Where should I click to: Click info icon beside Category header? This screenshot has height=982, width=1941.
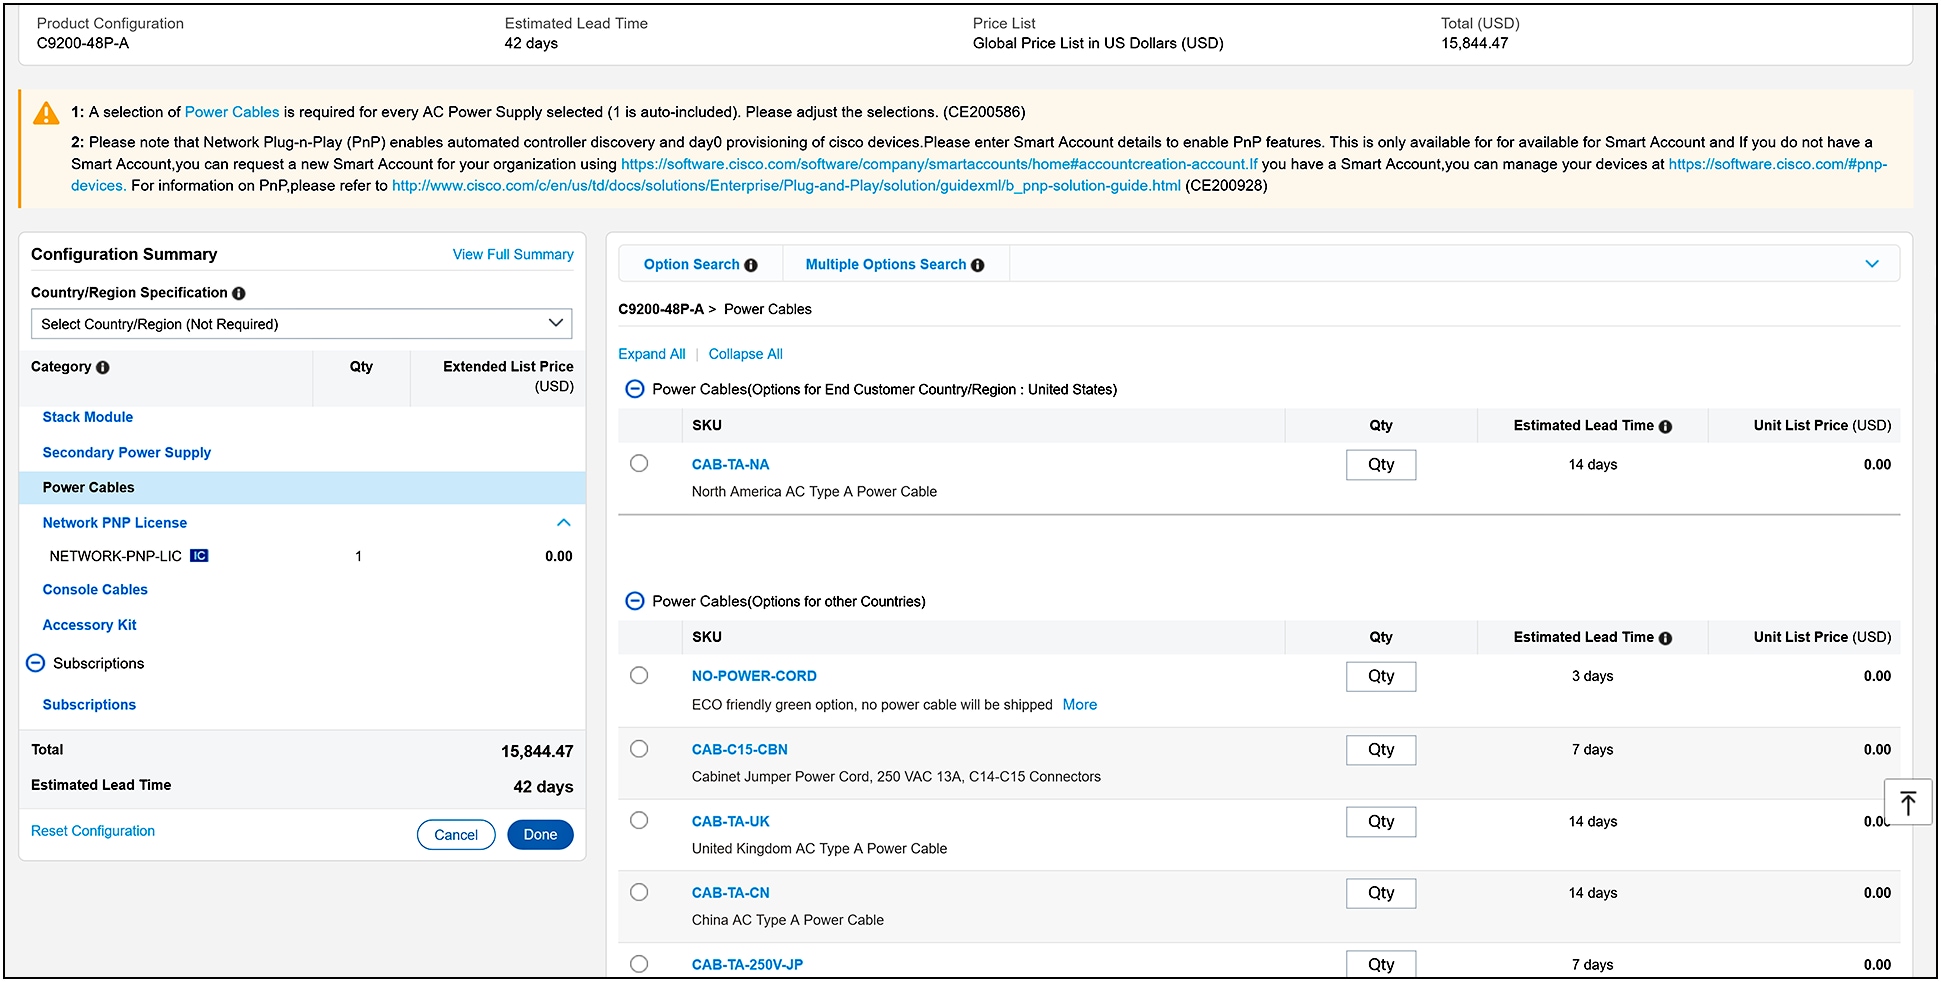pos(103,367)
